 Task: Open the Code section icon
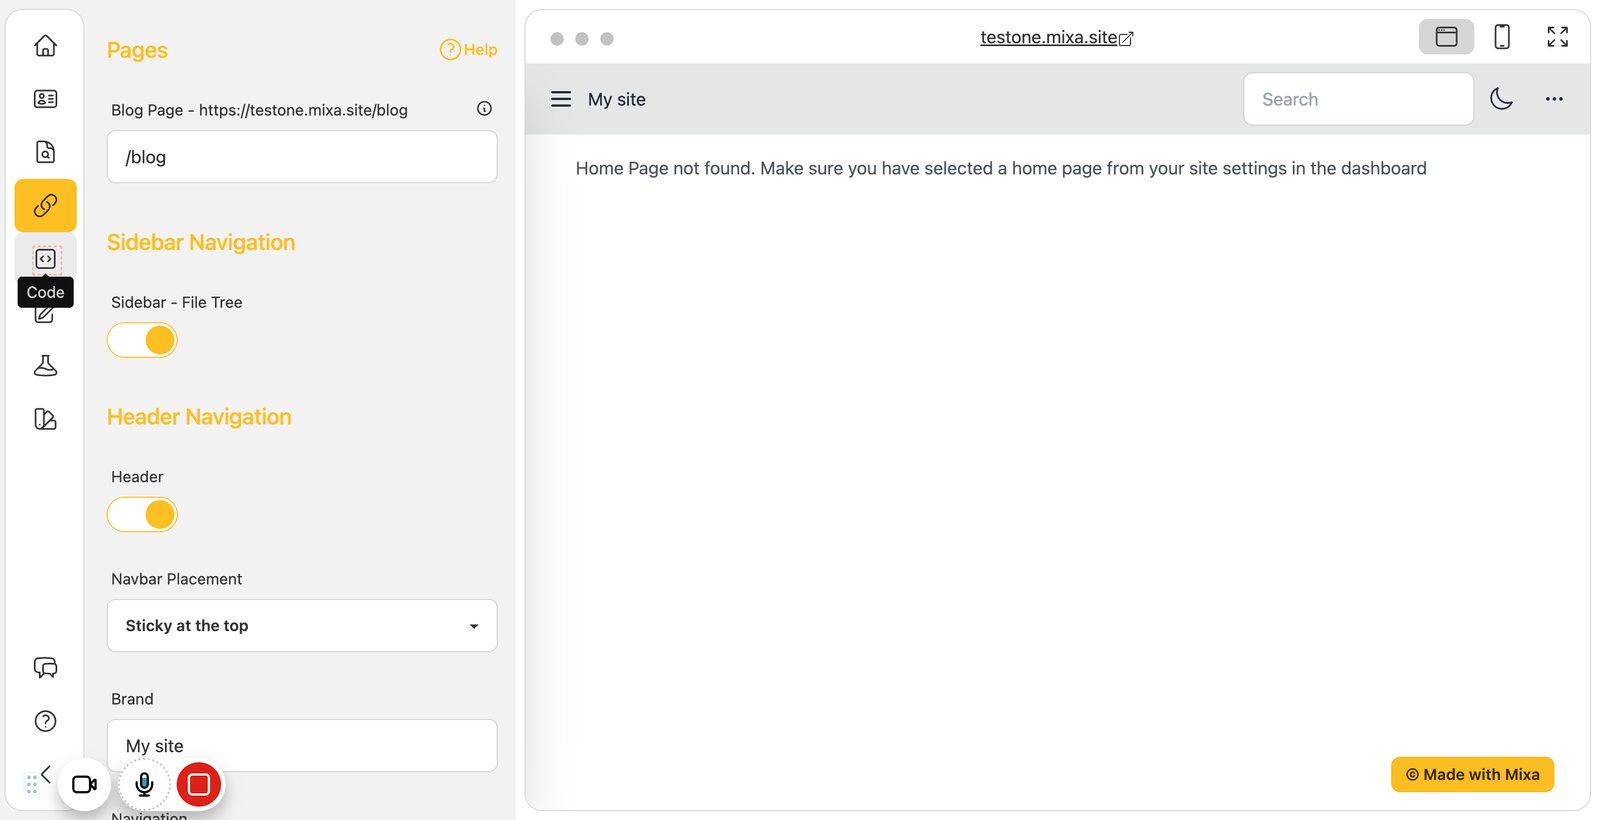45,259
